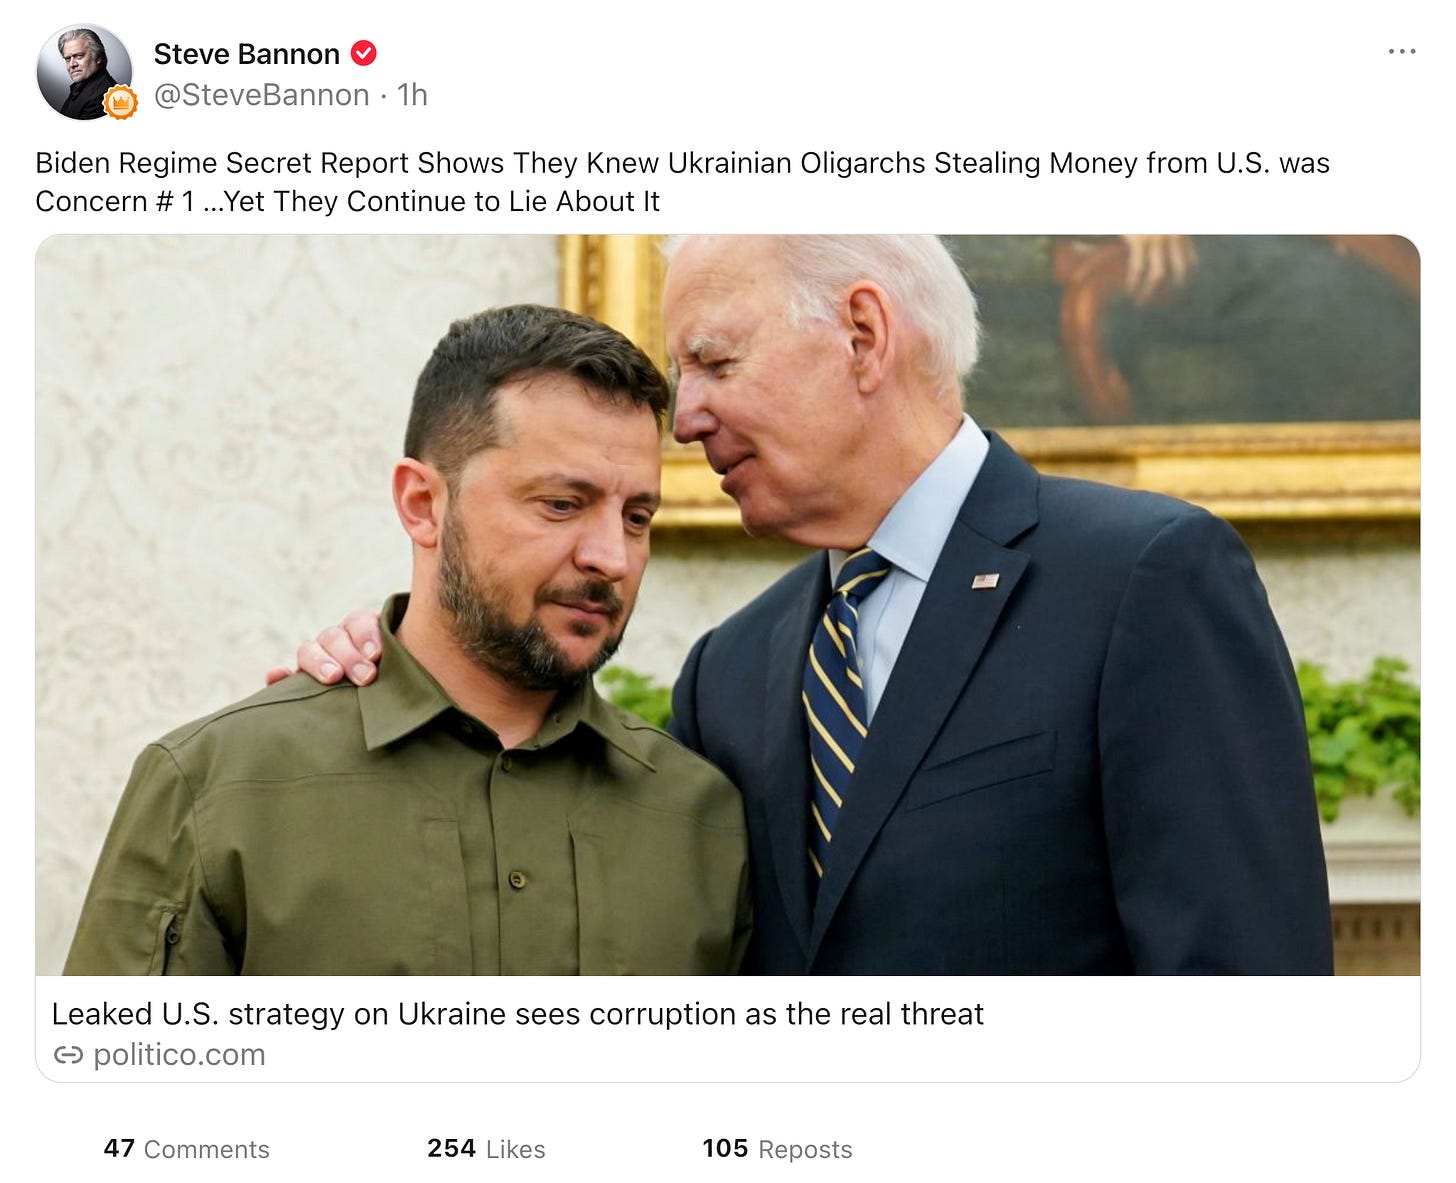The height and width of the screenshot is (1183, 1456).
Task: Click the 254 like count number
Action: tap(451, 1148)
